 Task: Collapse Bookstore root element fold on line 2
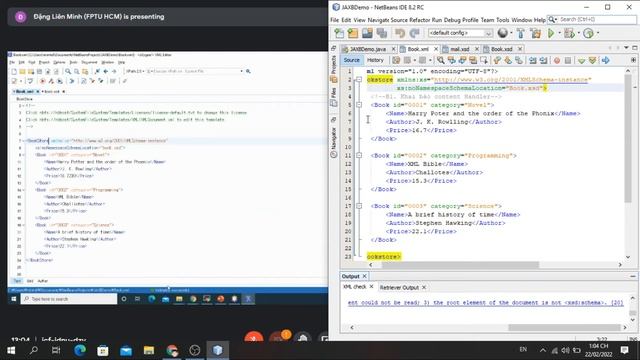pyautogui.click(x=359, y=80)
